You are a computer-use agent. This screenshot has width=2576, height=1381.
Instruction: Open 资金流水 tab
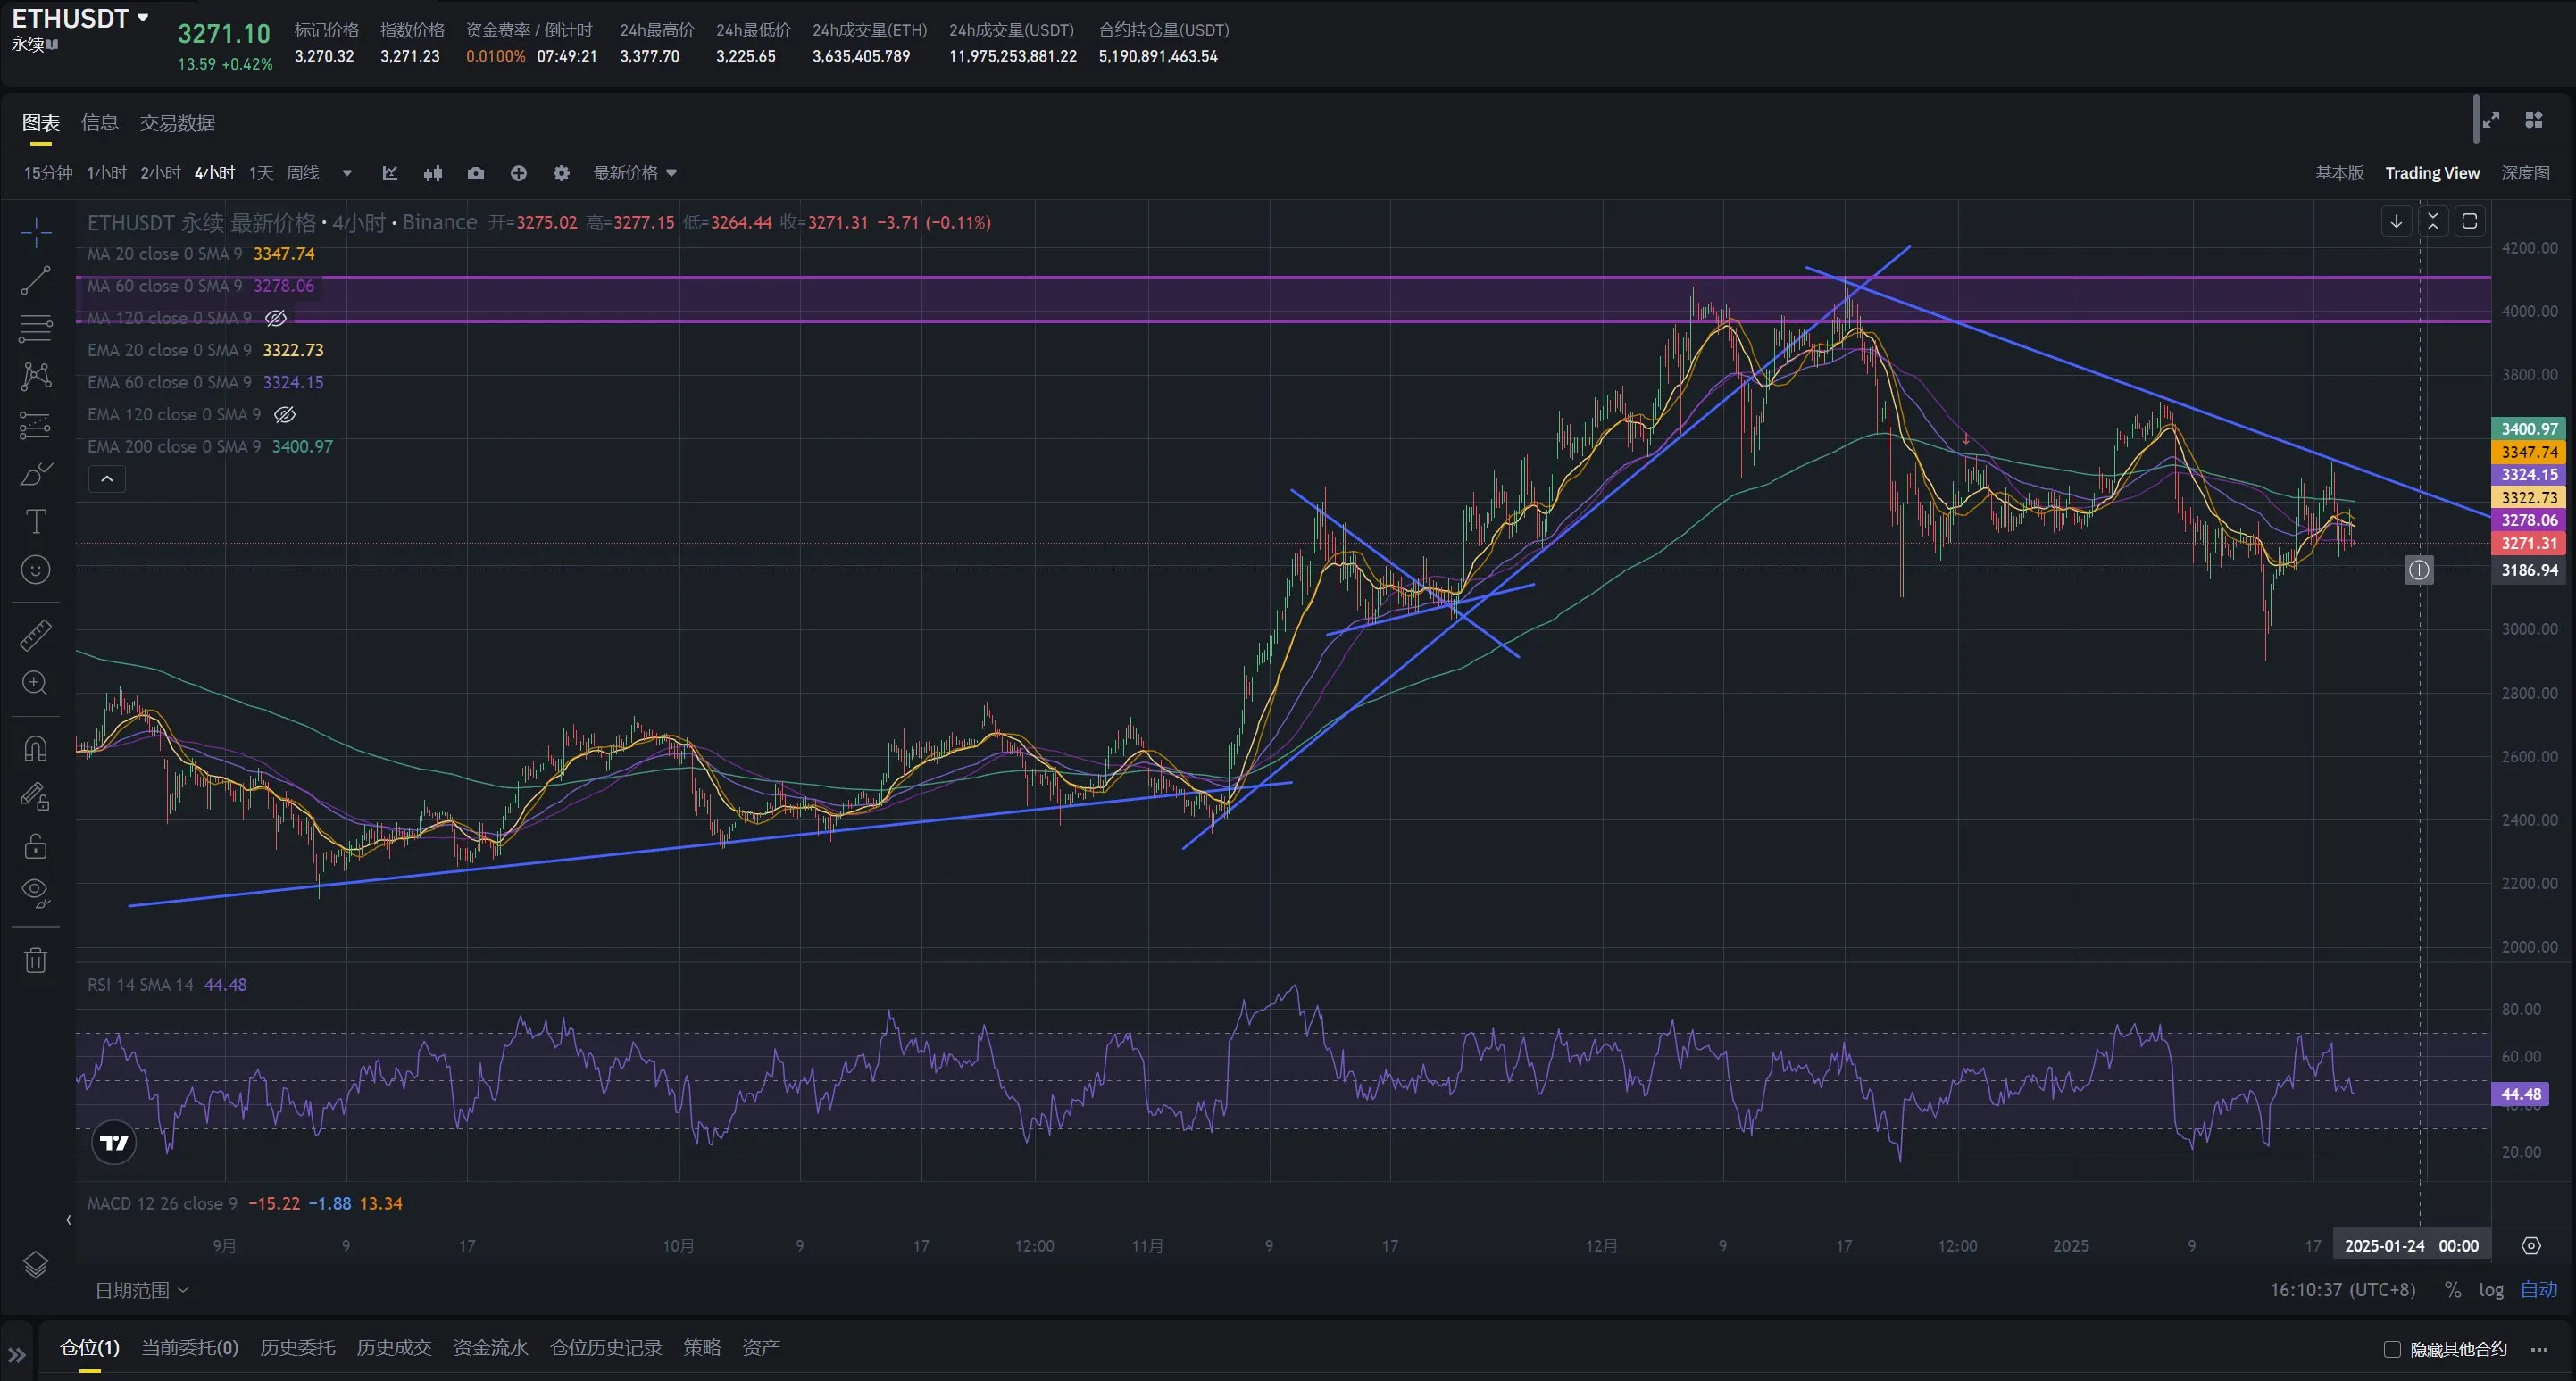click(x=490, y=1347)
